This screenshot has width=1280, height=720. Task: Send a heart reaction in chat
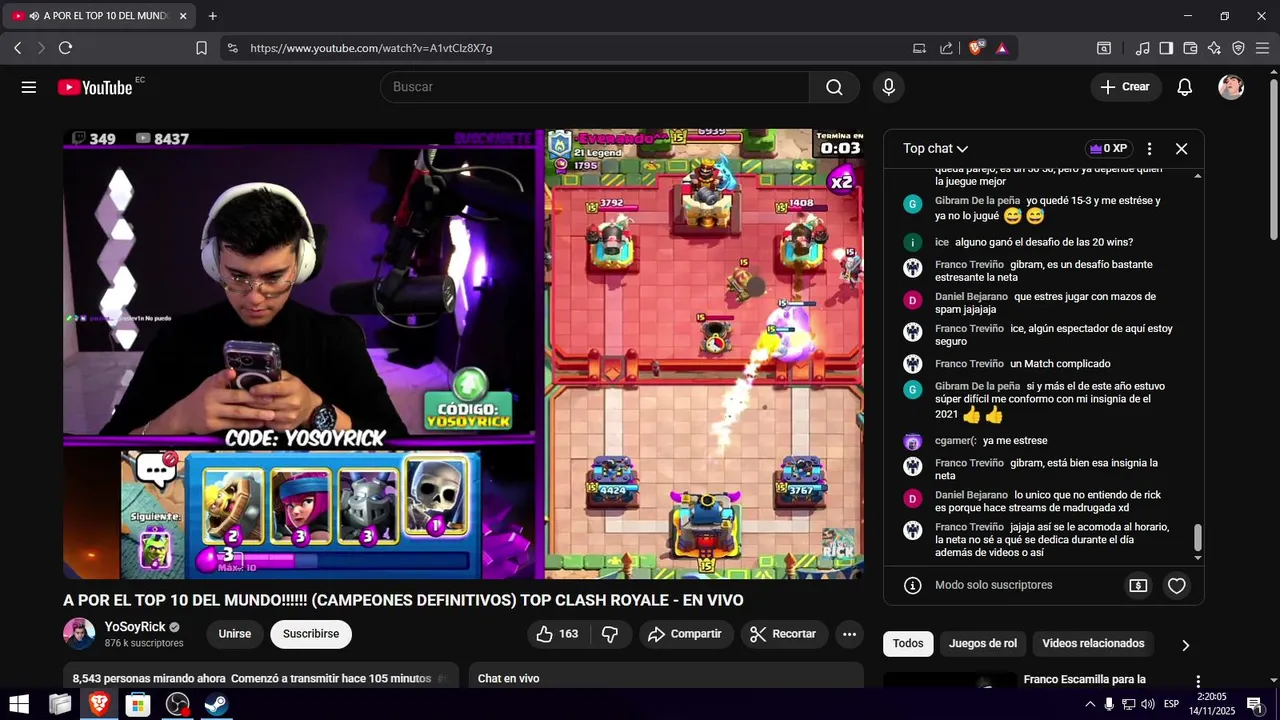tap(1176, 585)
